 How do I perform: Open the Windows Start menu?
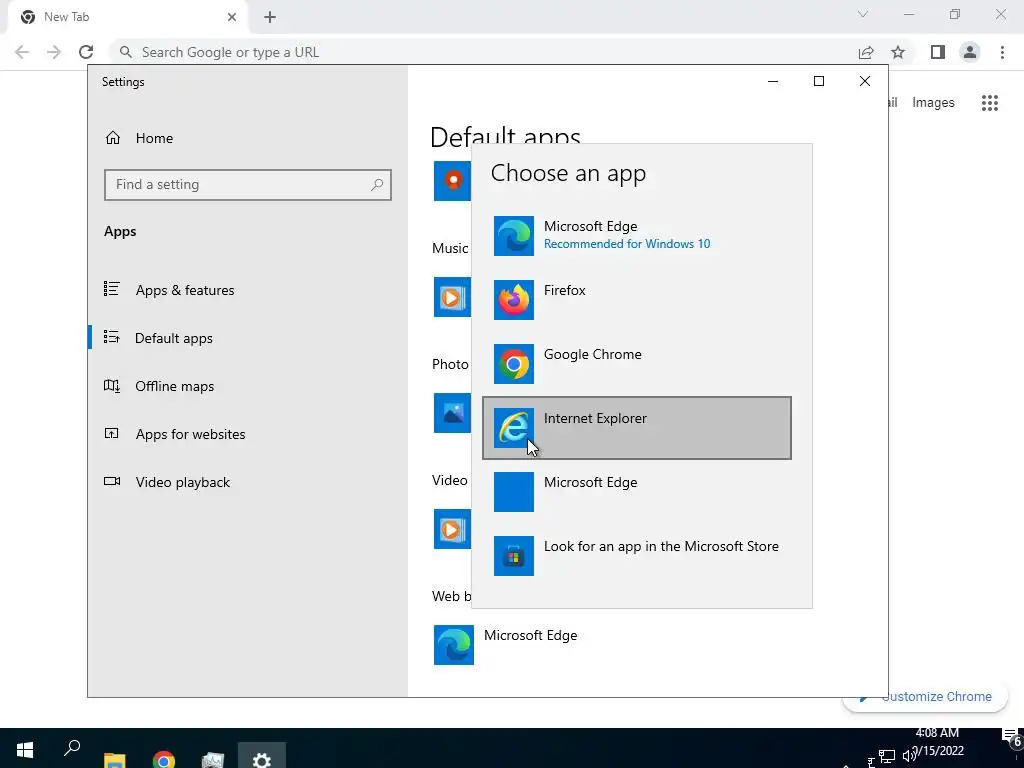[24, 749]
